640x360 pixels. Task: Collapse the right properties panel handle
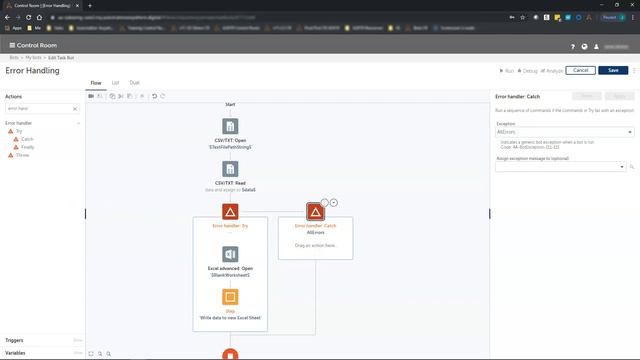tap(490, 213)
